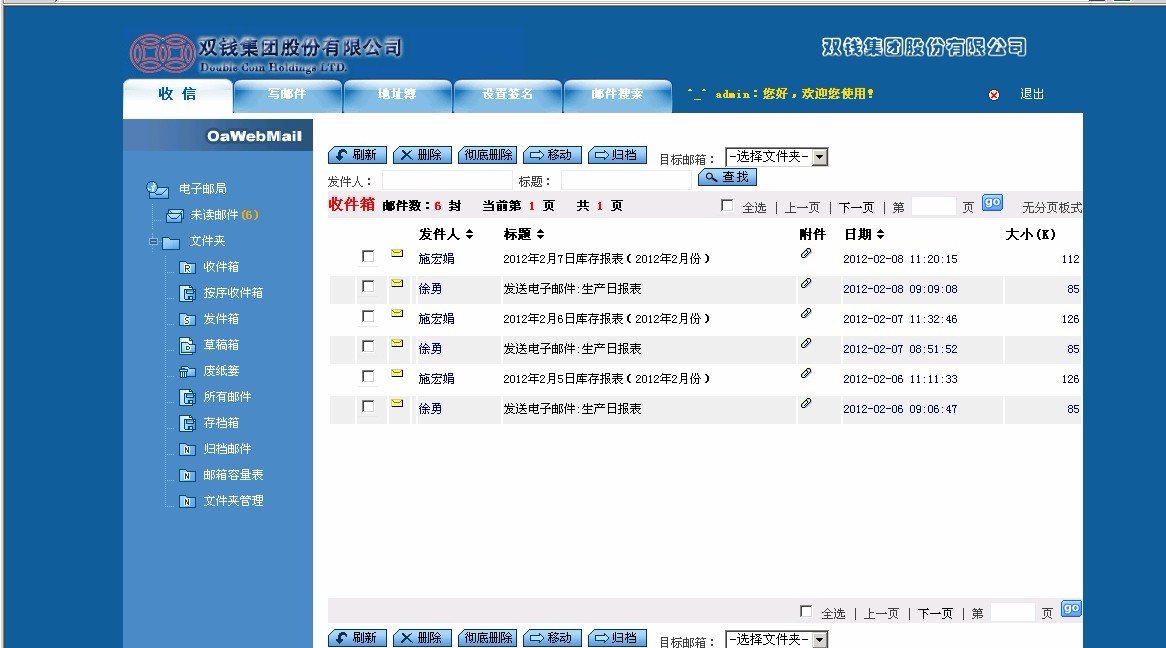Click the 邮箱容量表 icon

187,475
